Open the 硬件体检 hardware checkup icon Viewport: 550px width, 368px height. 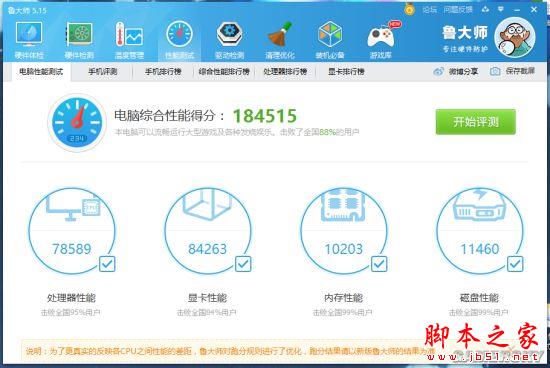pyautogui.click(x=29, y=40)
